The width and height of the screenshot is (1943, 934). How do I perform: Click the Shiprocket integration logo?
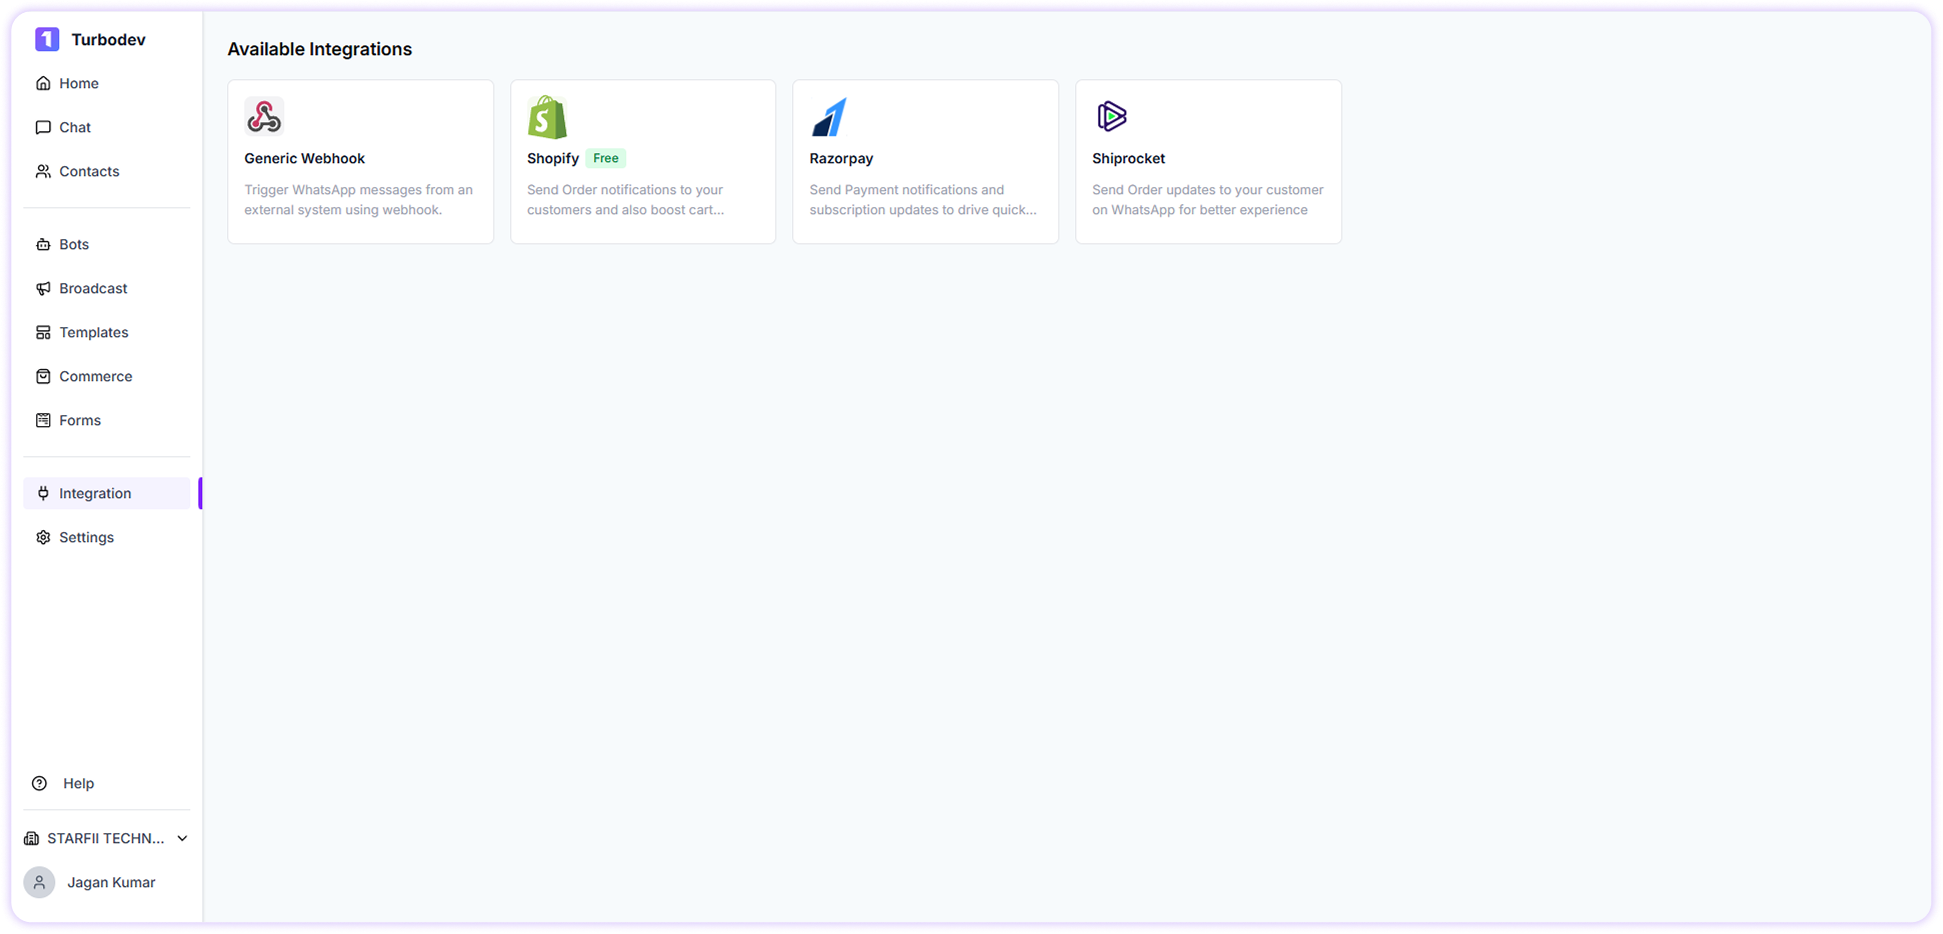click(1112, 117)
